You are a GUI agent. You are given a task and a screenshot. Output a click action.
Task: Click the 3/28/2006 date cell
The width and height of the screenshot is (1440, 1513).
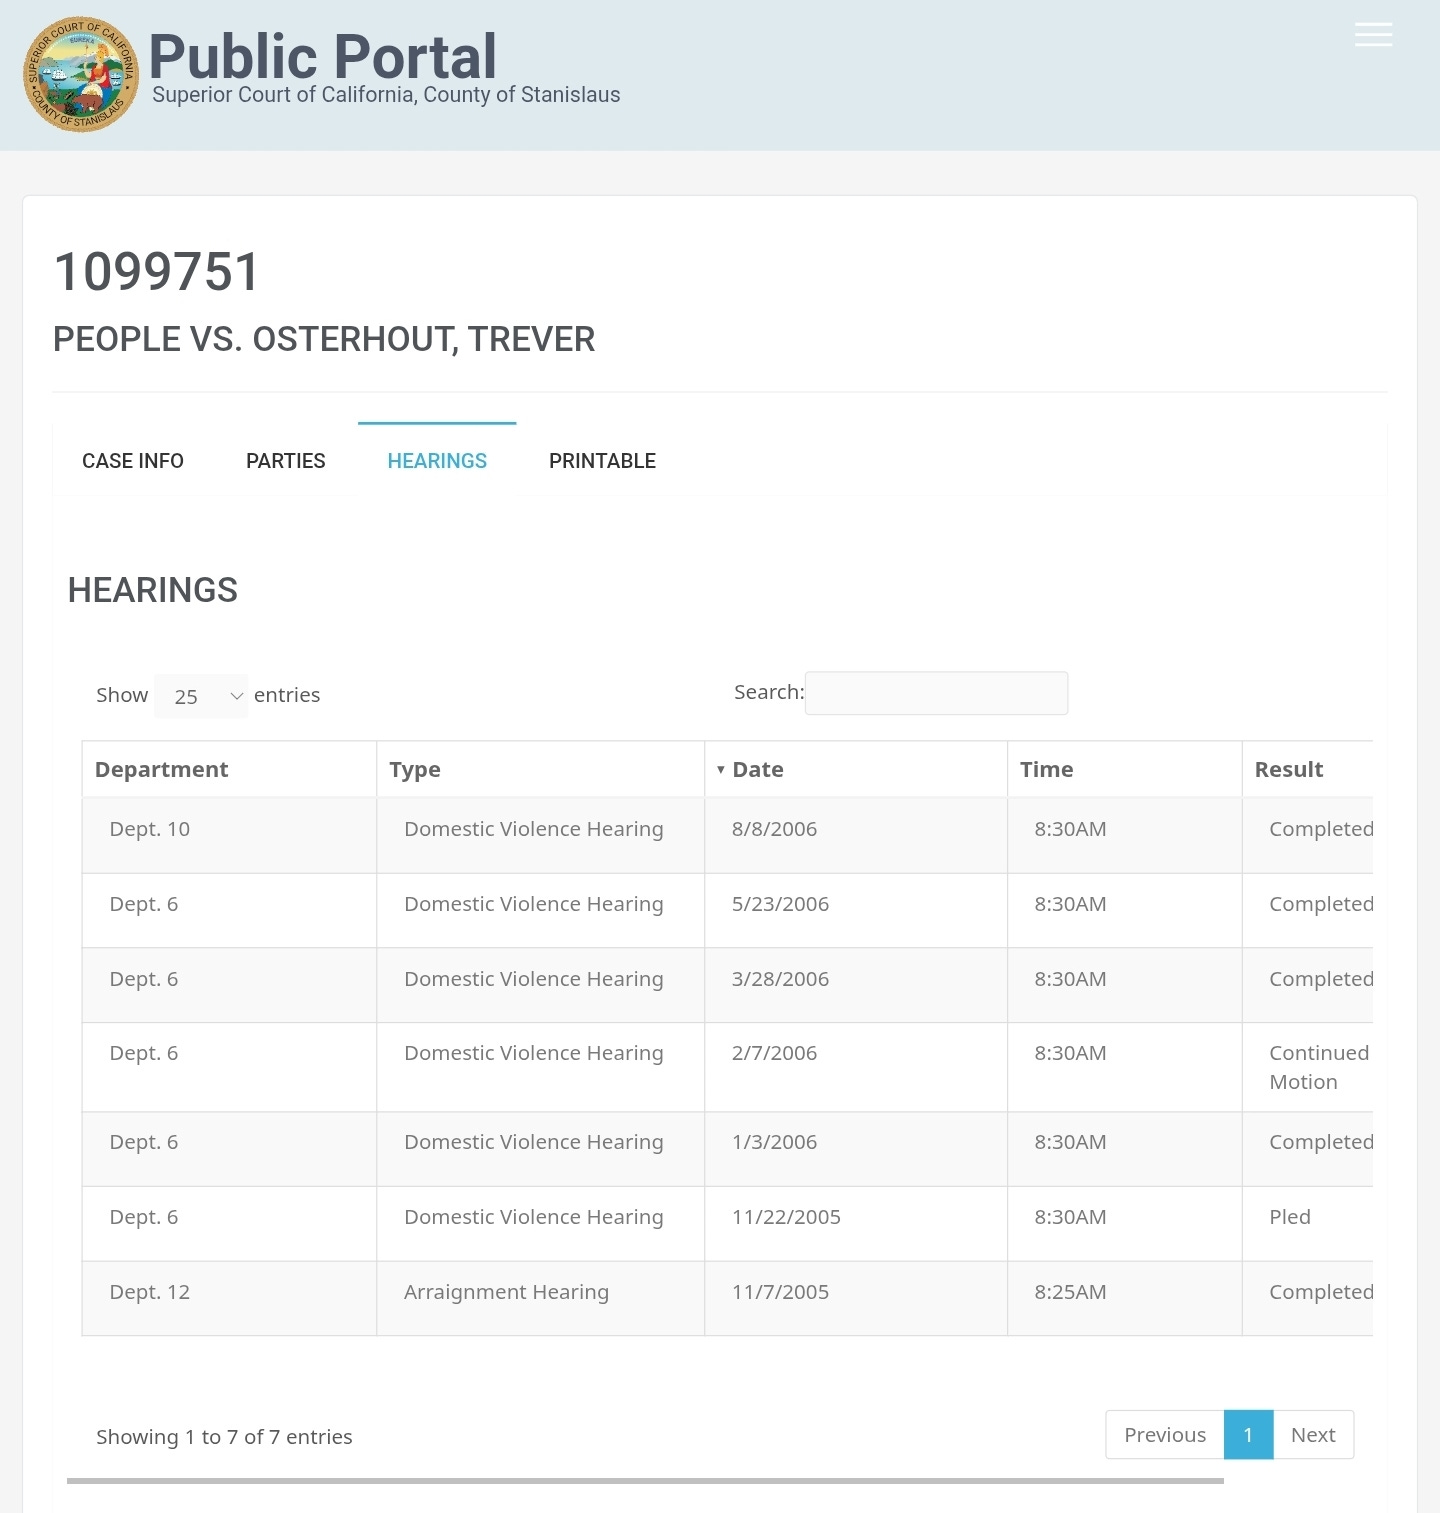856,985
